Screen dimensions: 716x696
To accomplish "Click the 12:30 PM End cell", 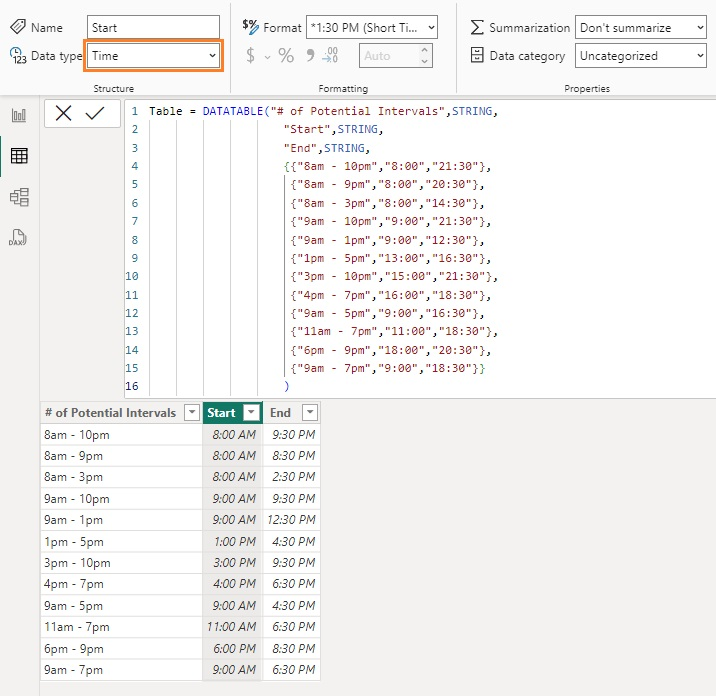I will 291,520.
